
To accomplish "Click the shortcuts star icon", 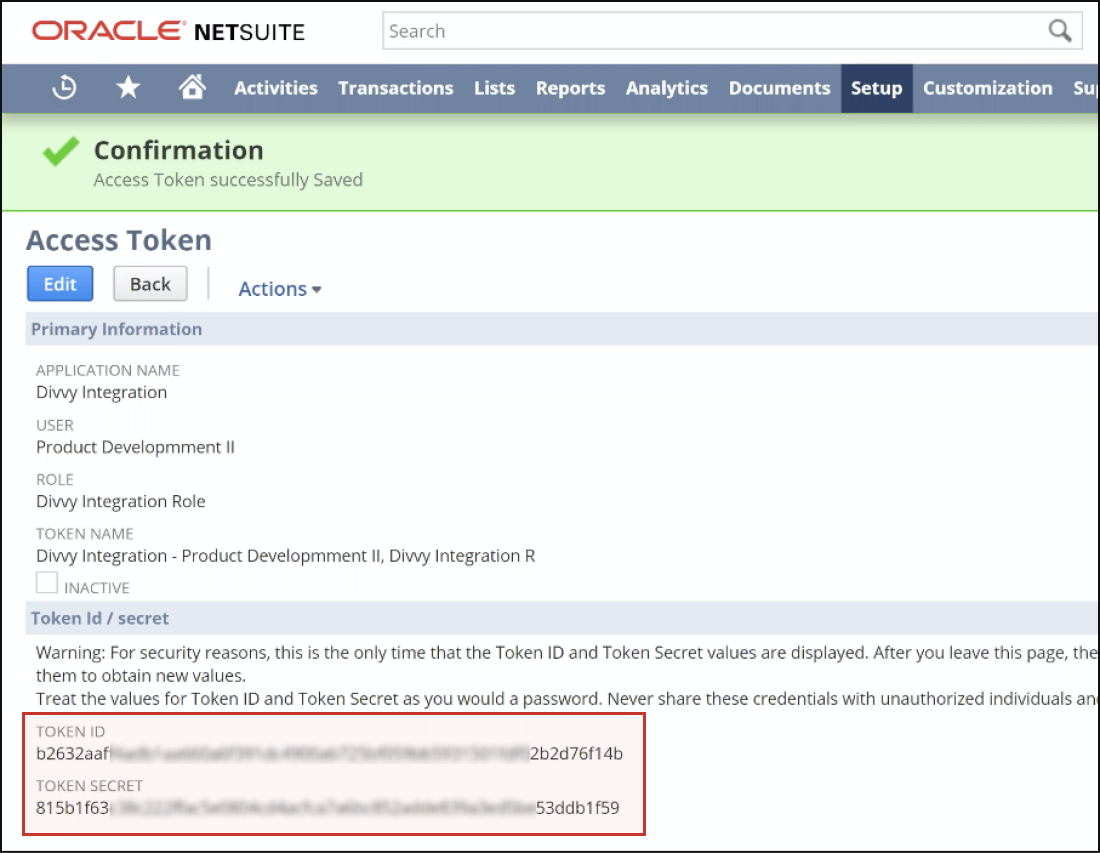I will pyautogui.click(x=127, y=88).
